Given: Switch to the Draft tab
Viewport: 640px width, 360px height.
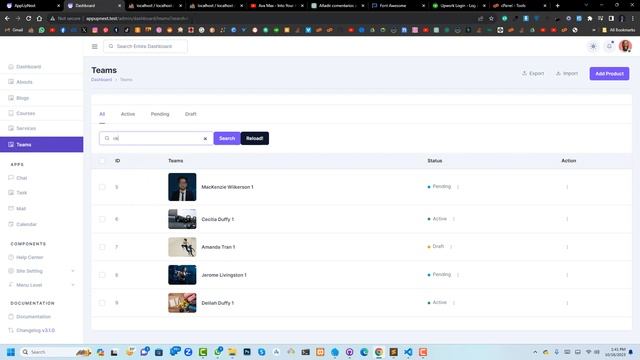Looking at the screenshot, I should 191,114.
